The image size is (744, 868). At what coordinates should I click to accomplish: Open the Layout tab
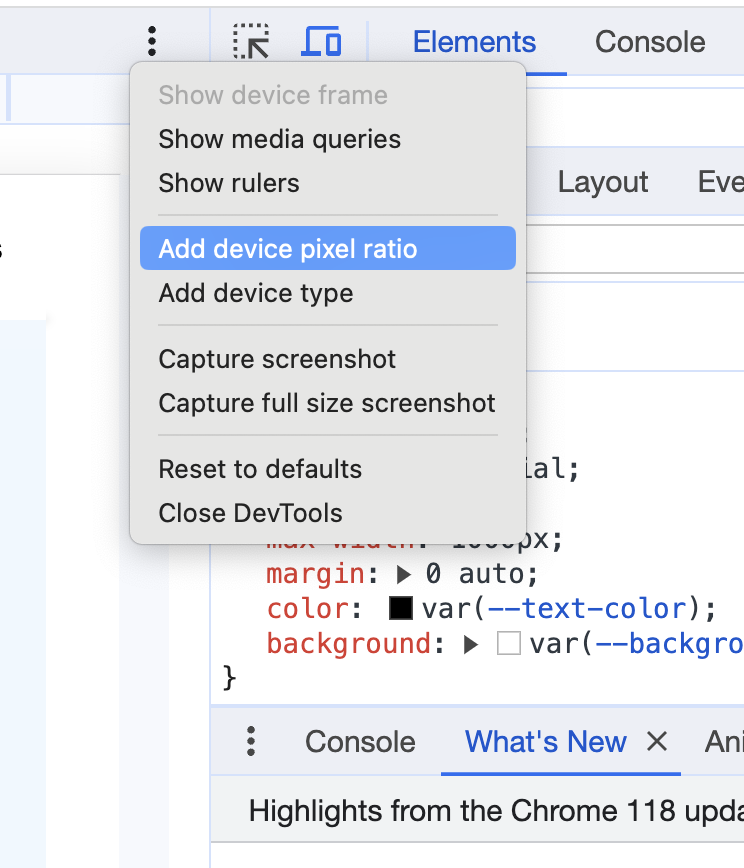click(602, 182)
